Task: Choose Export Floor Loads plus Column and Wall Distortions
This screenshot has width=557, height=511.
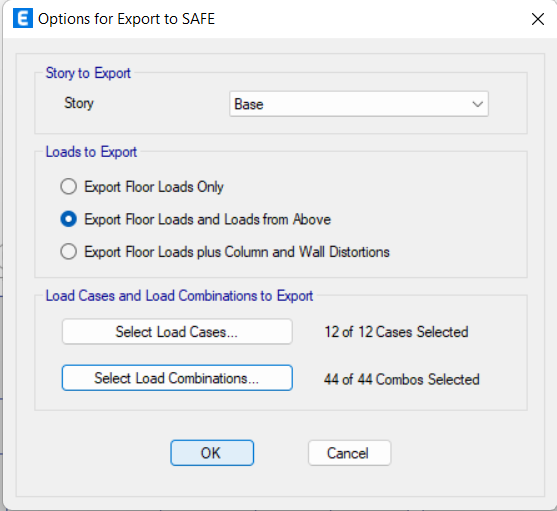Action: (225, 252)
